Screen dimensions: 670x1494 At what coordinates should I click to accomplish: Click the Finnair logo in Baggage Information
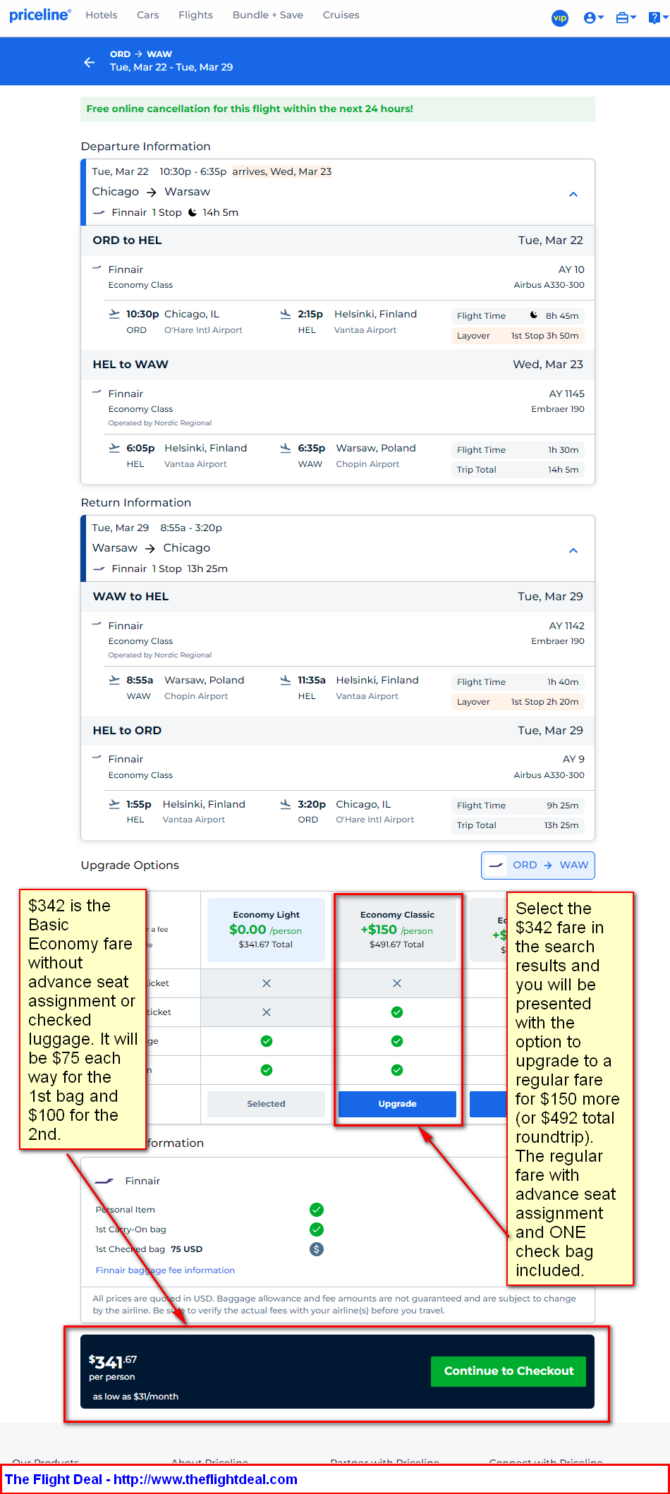coord(104,1181)
